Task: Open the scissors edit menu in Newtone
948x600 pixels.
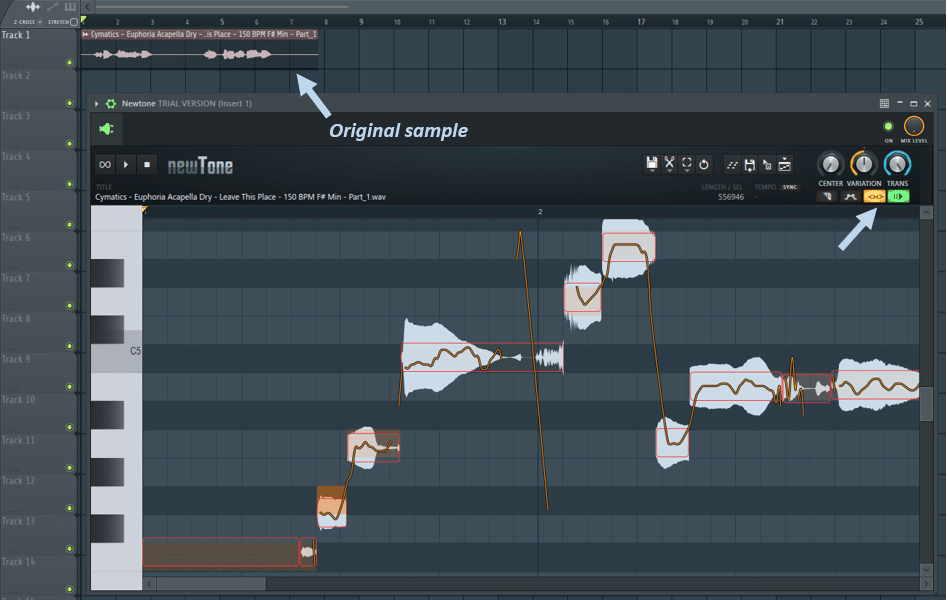Action: pyautogui.click(x=669, y=164)
